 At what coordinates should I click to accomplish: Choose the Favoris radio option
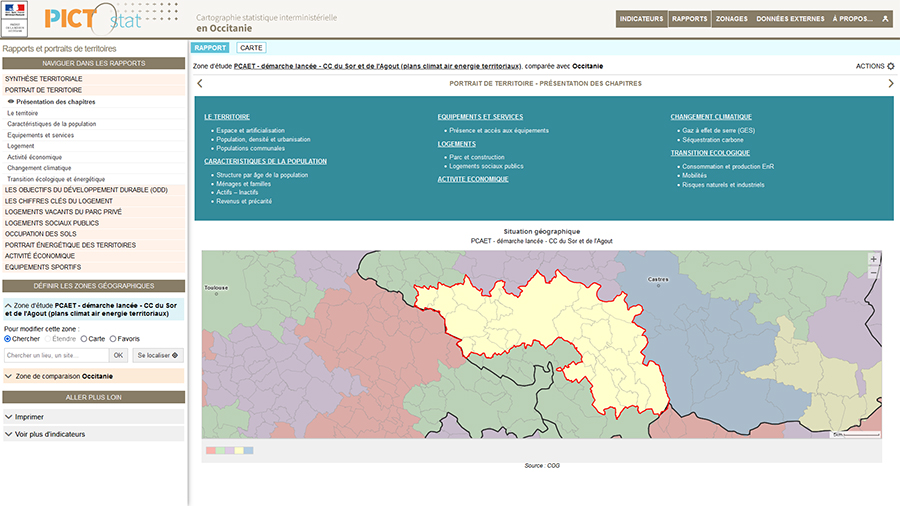click(x=113, y=339)
